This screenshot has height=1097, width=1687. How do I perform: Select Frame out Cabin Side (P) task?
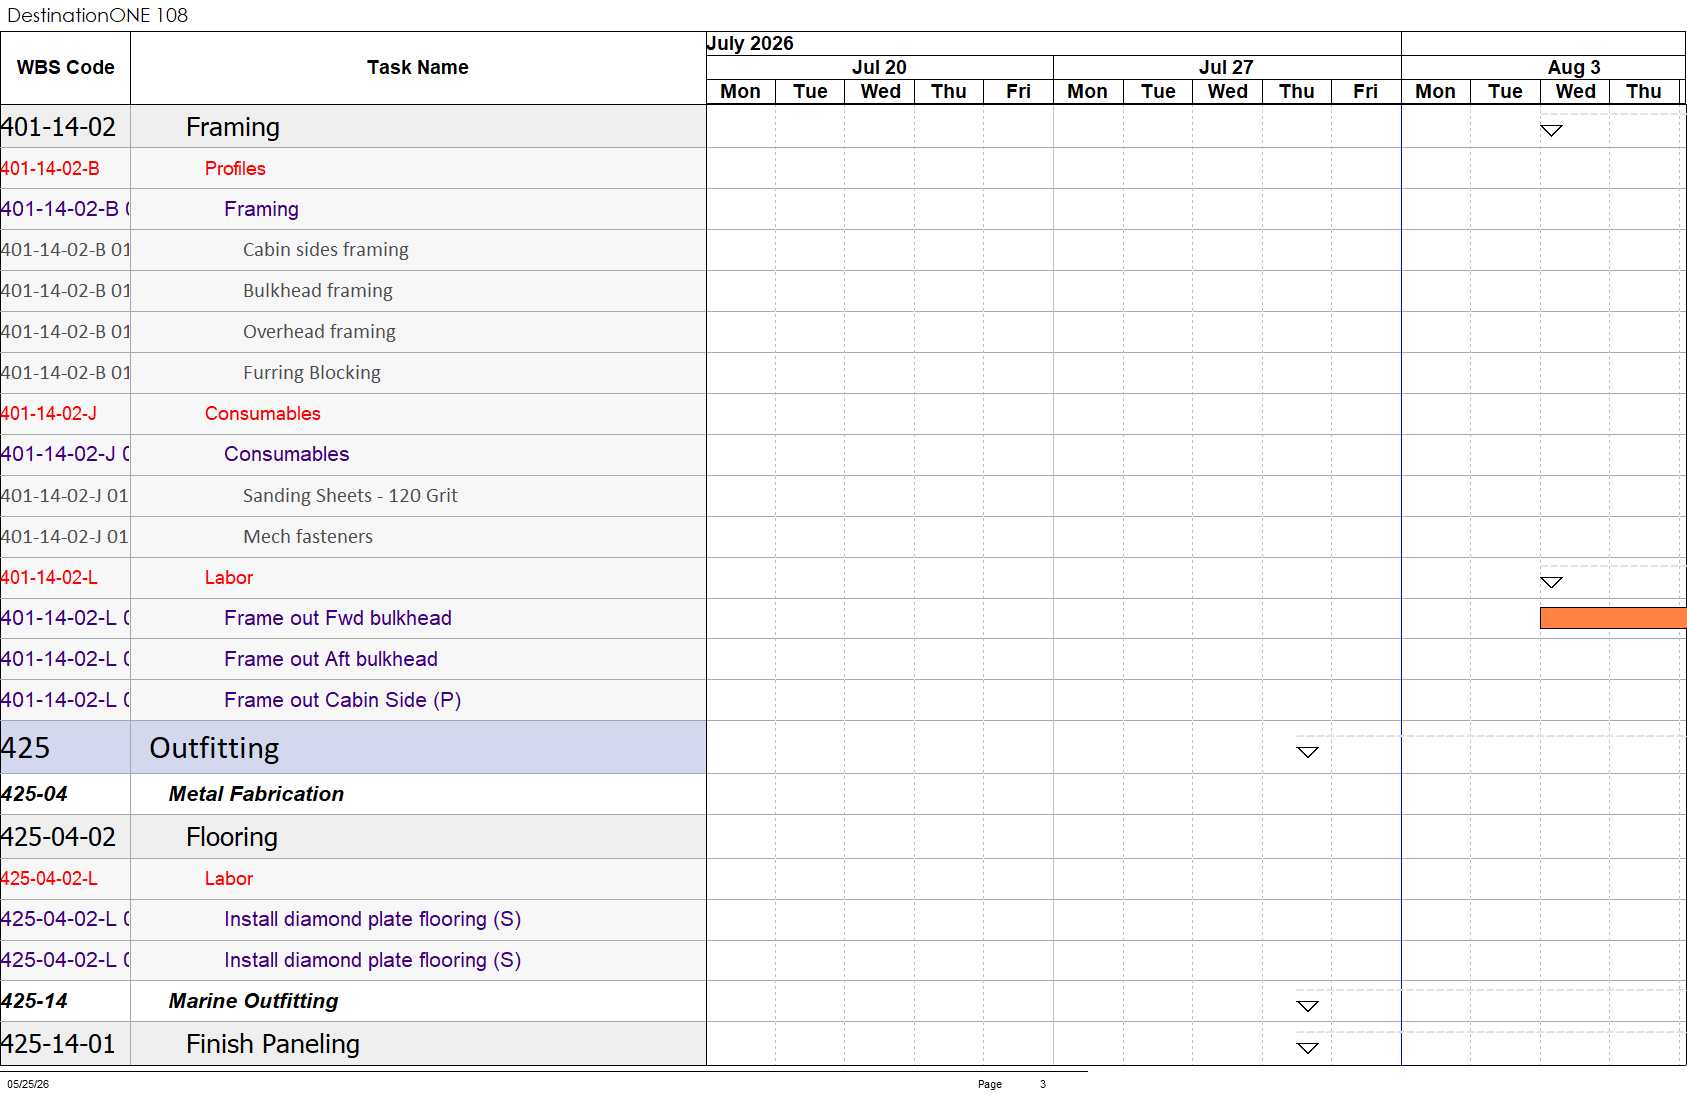[353, 700]
